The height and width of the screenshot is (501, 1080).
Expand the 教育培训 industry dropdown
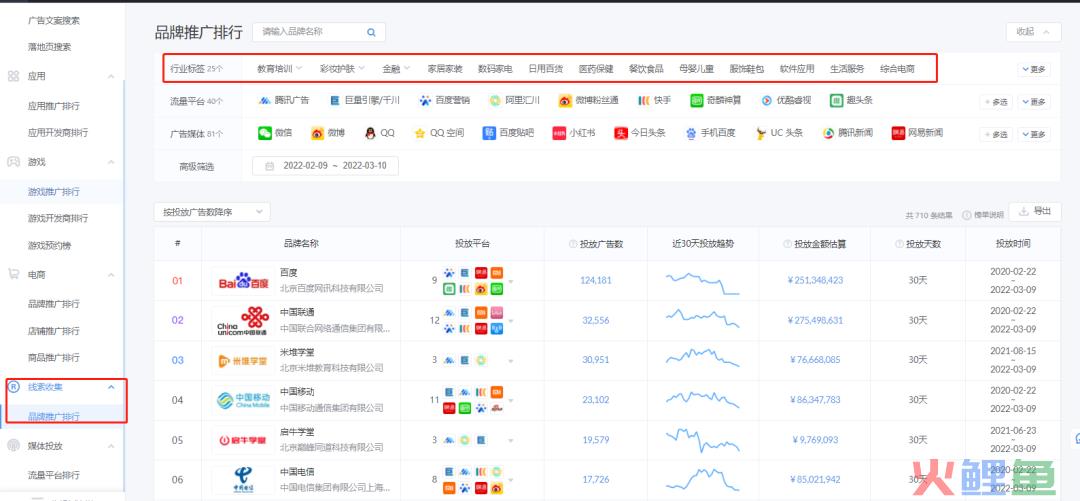pyautogui.click(x=280, y=69)
